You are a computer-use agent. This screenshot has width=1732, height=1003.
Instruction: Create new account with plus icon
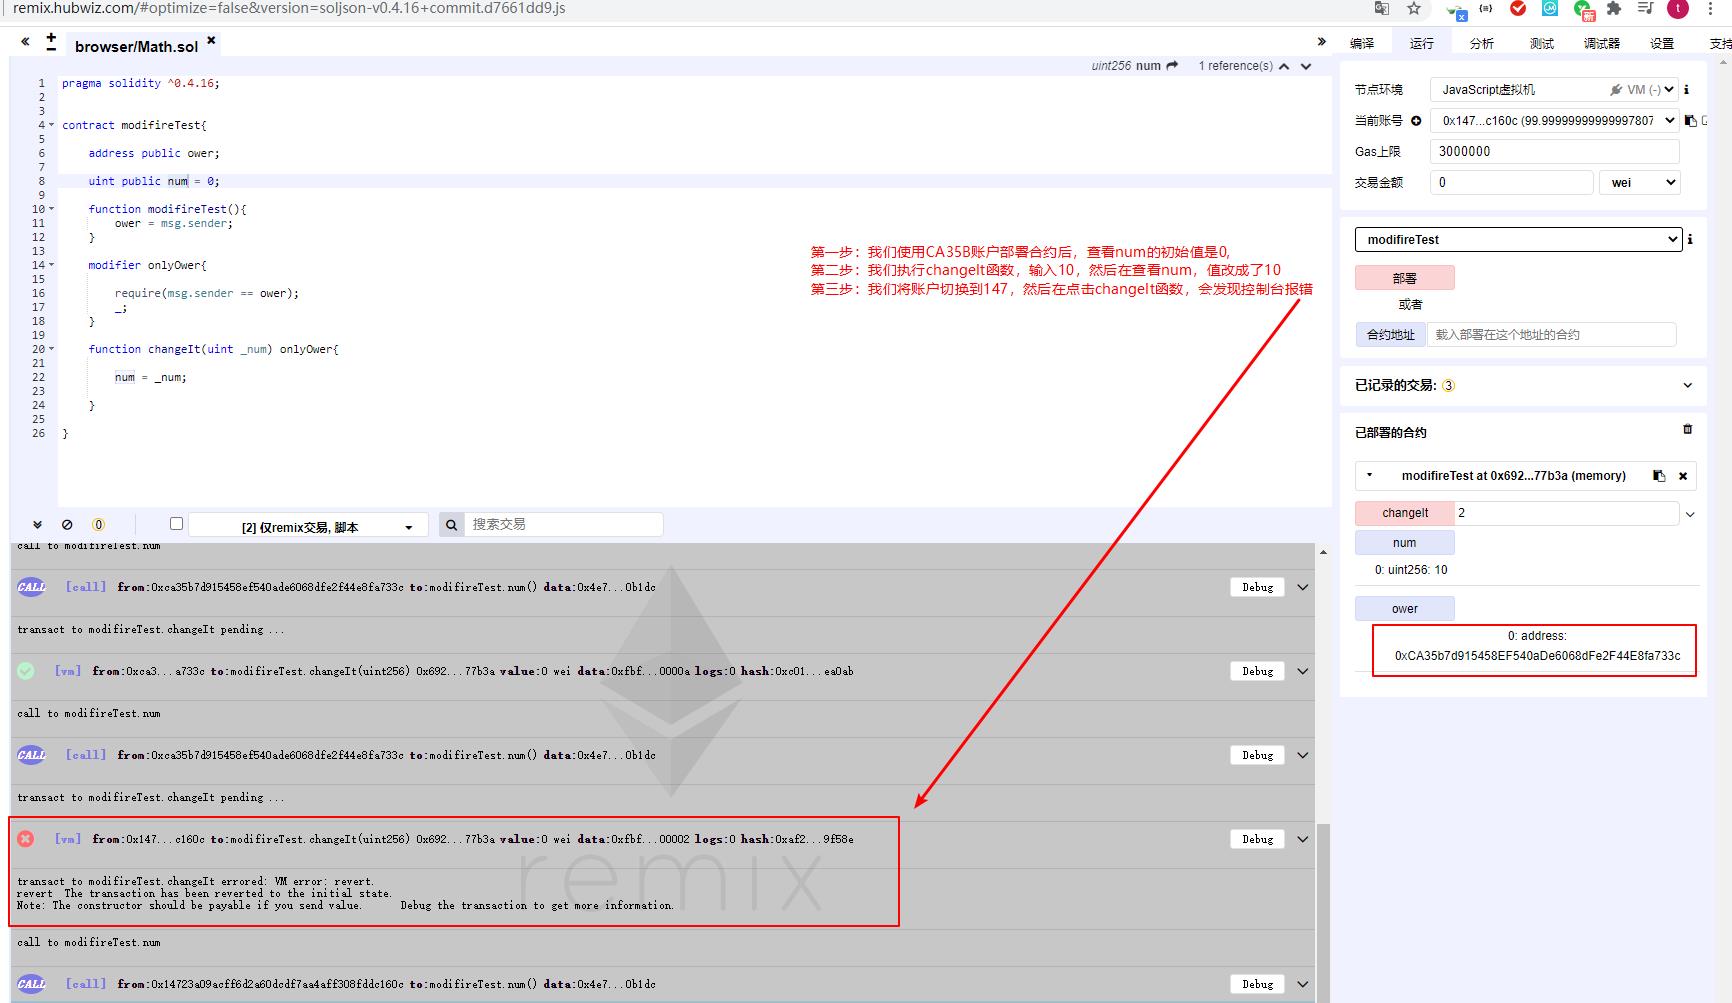(1416, 121)
